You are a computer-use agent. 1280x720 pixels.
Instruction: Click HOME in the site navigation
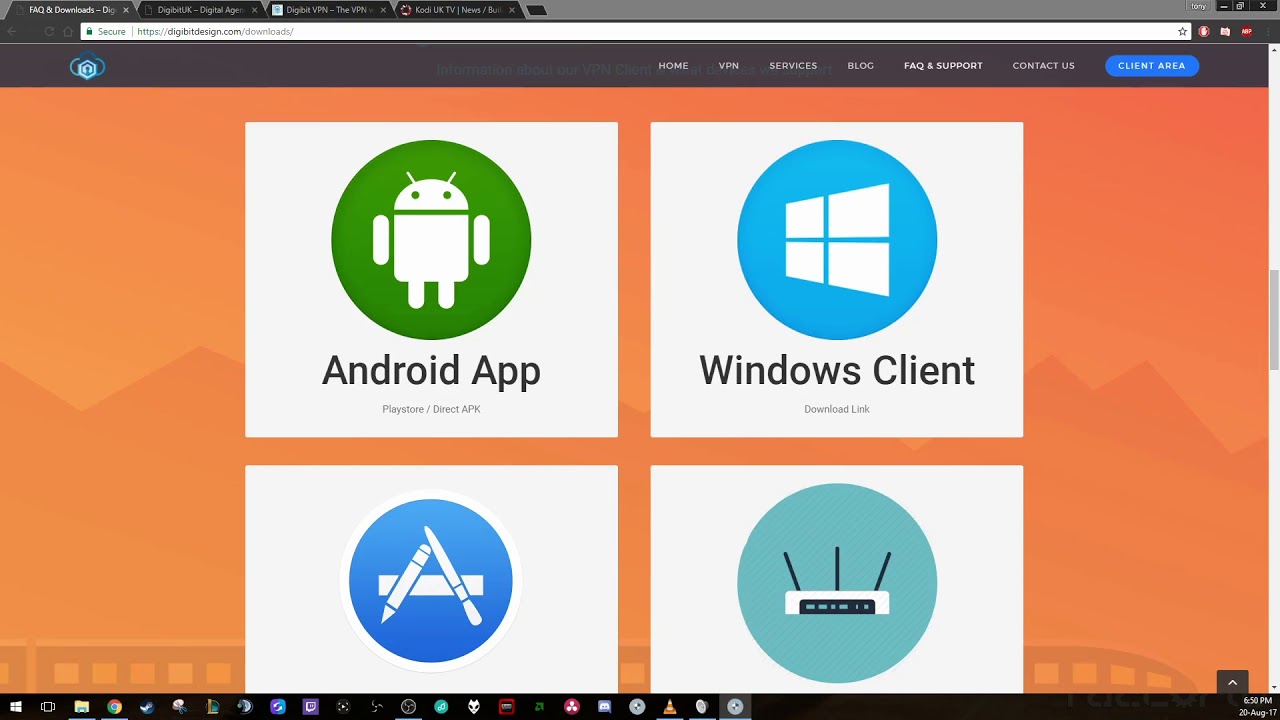pyautogui.click(x=673, y=66)
